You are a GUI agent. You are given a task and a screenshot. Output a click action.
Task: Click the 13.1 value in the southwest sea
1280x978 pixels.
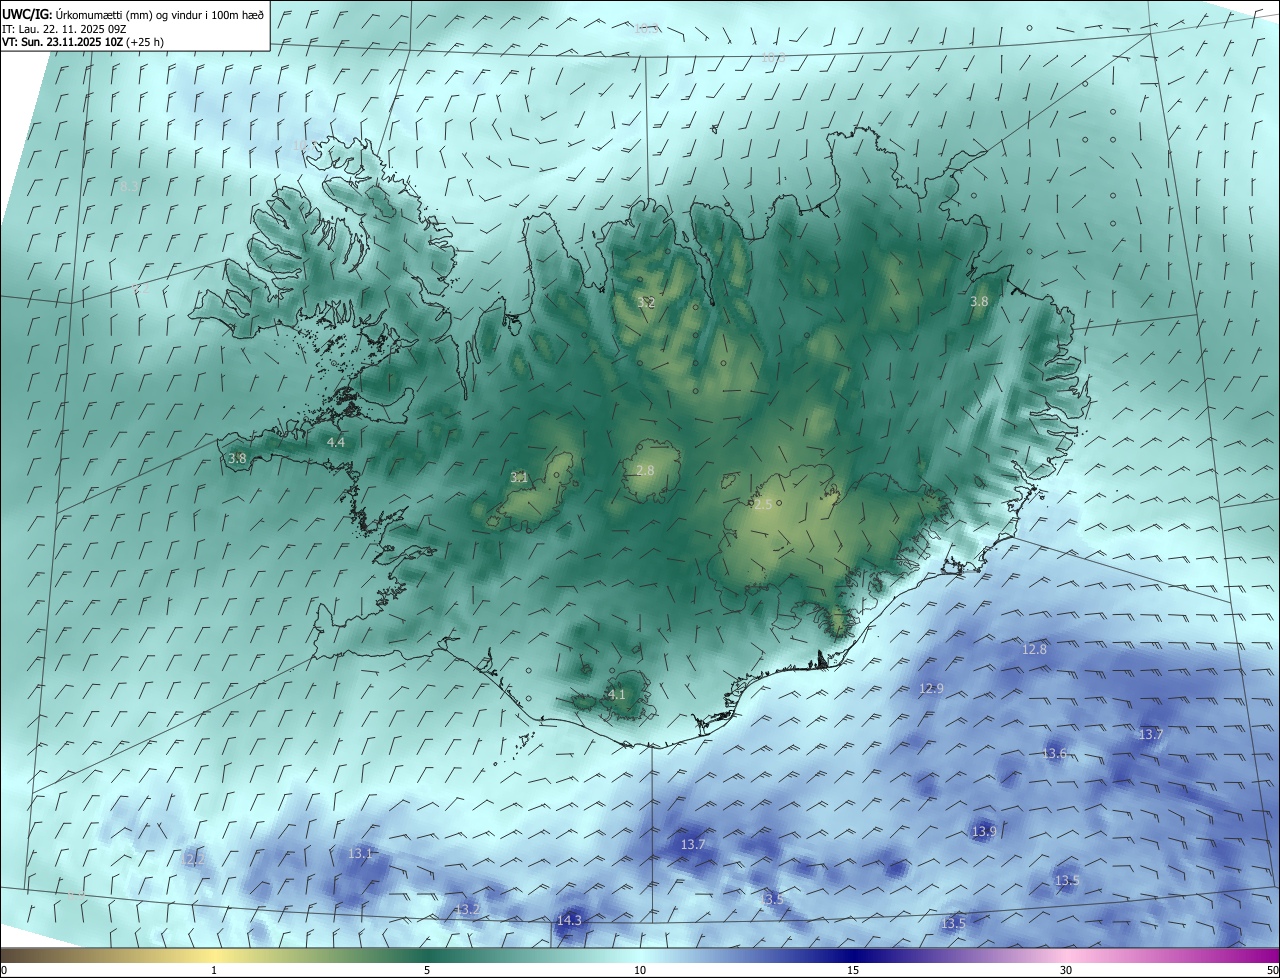click(361, 853)
